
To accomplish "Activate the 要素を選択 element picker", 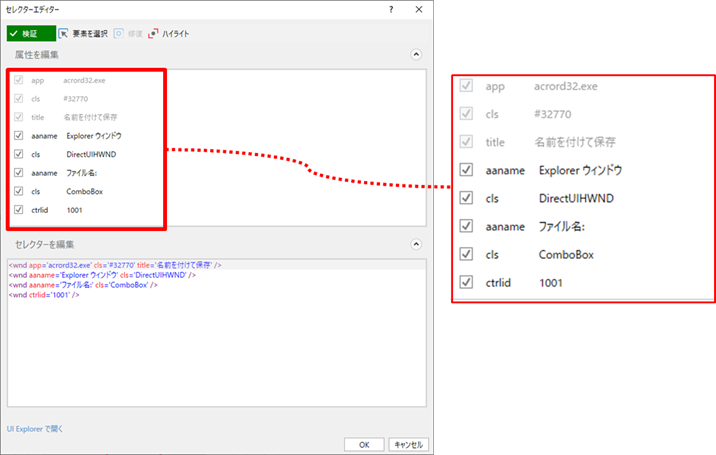I will click(84, 33).
